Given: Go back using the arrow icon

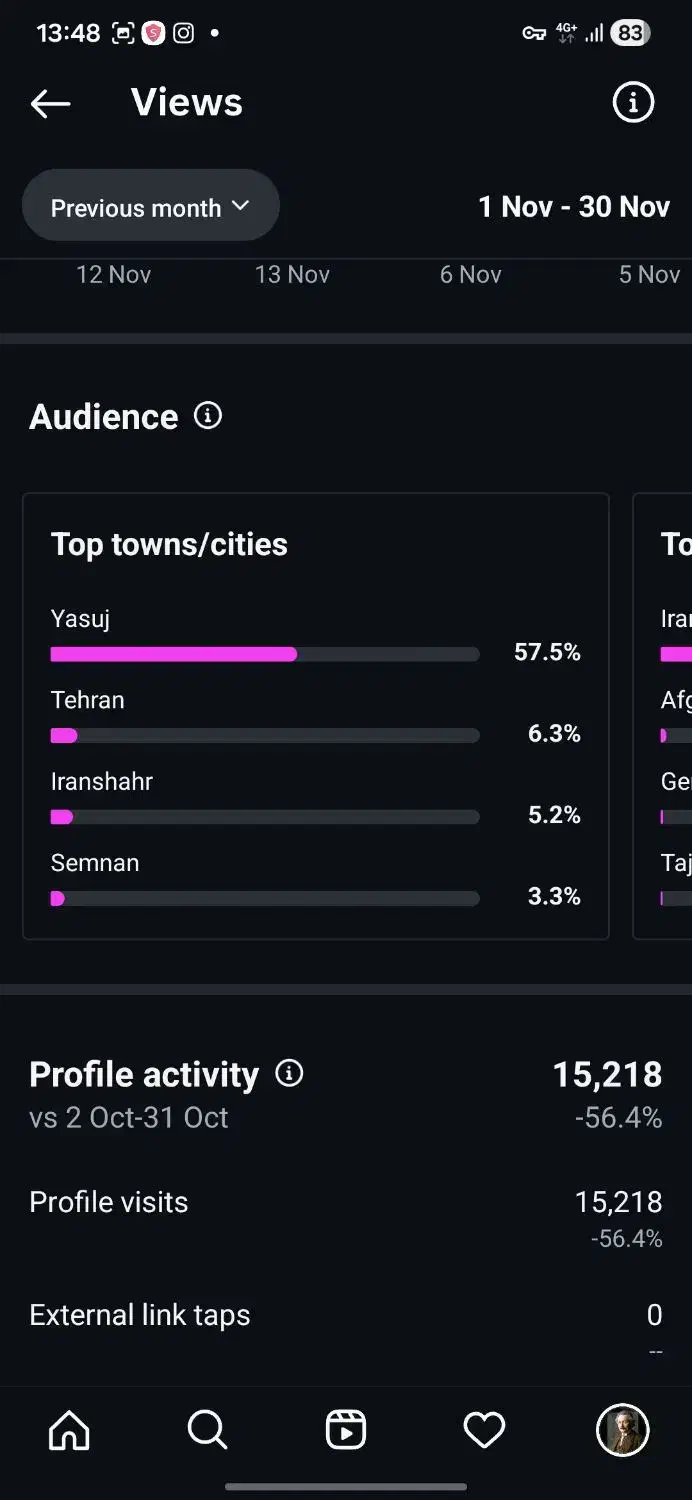Looking at the screenshot, I should (x=50, y=103).
